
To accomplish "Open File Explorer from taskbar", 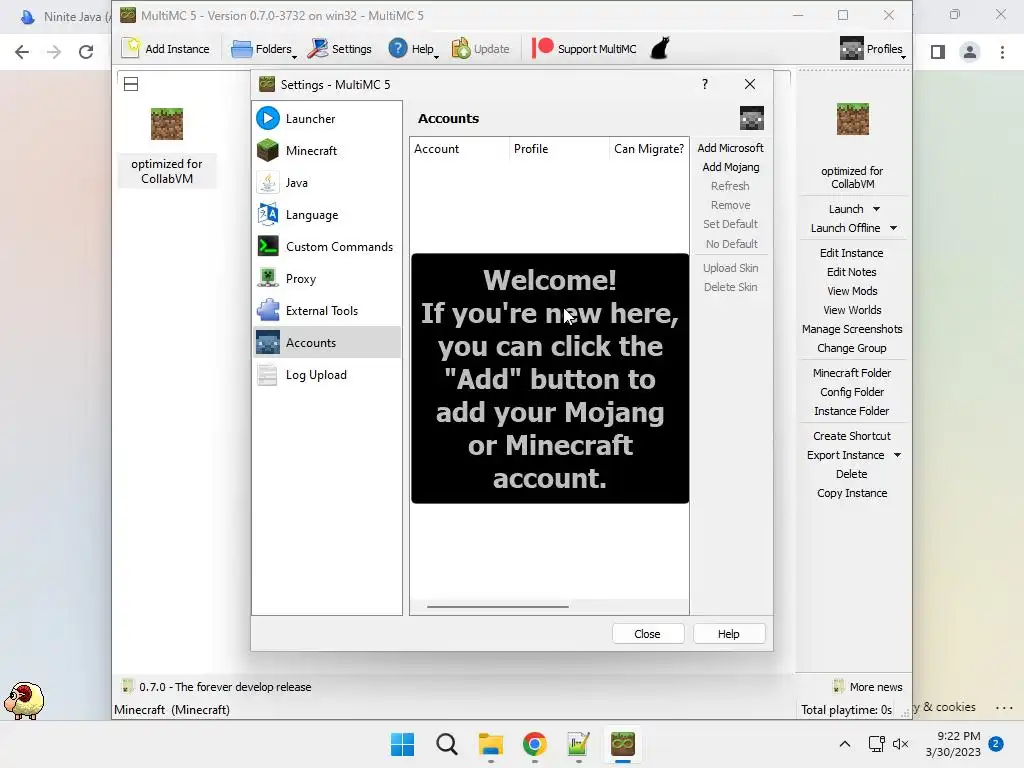I will (490, 744).
